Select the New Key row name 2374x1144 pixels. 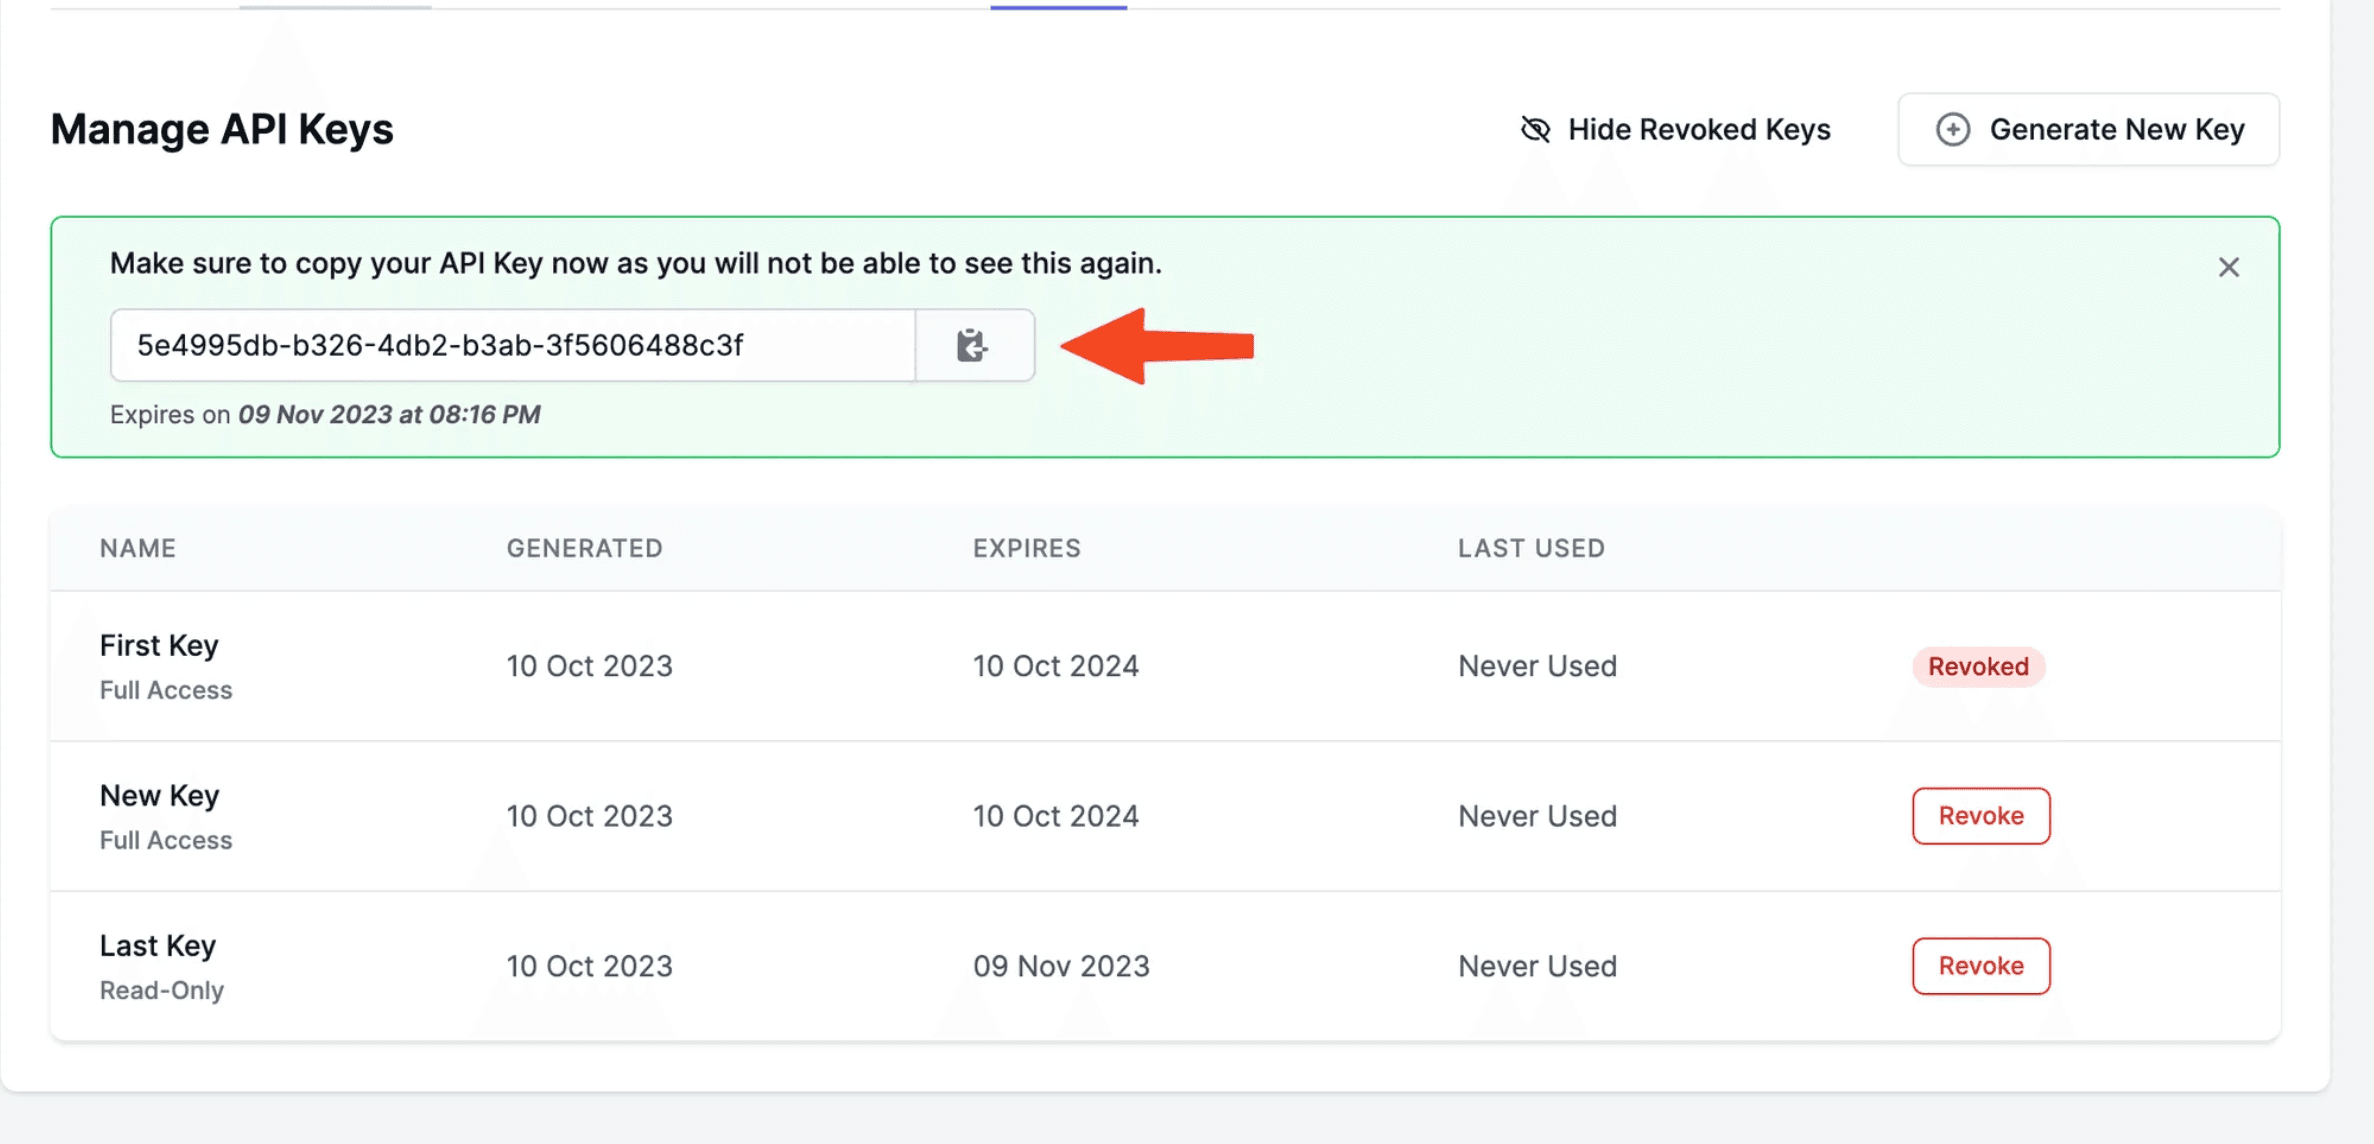coord(159,796)
